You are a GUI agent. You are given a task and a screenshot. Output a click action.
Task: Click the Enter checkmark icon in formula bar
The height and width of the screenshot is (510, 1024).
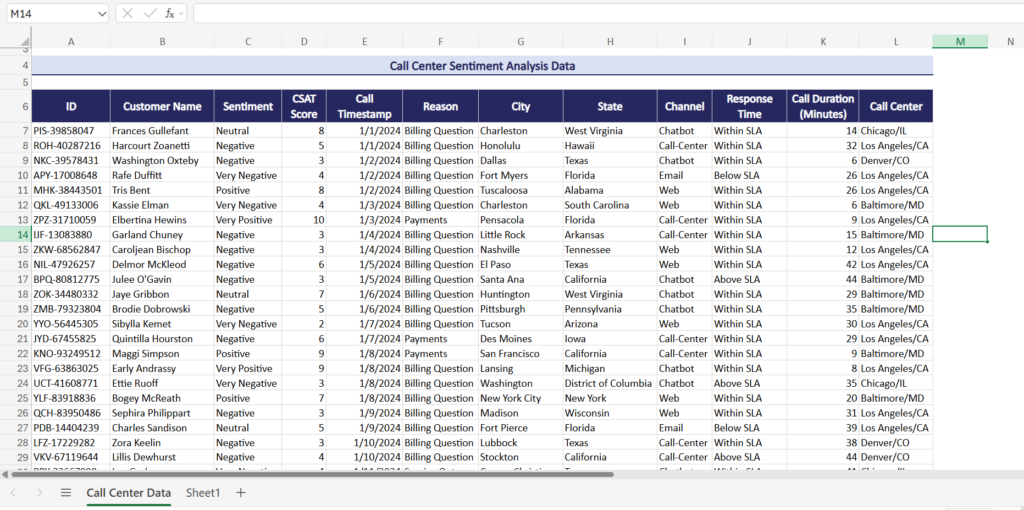coord(150,13)
